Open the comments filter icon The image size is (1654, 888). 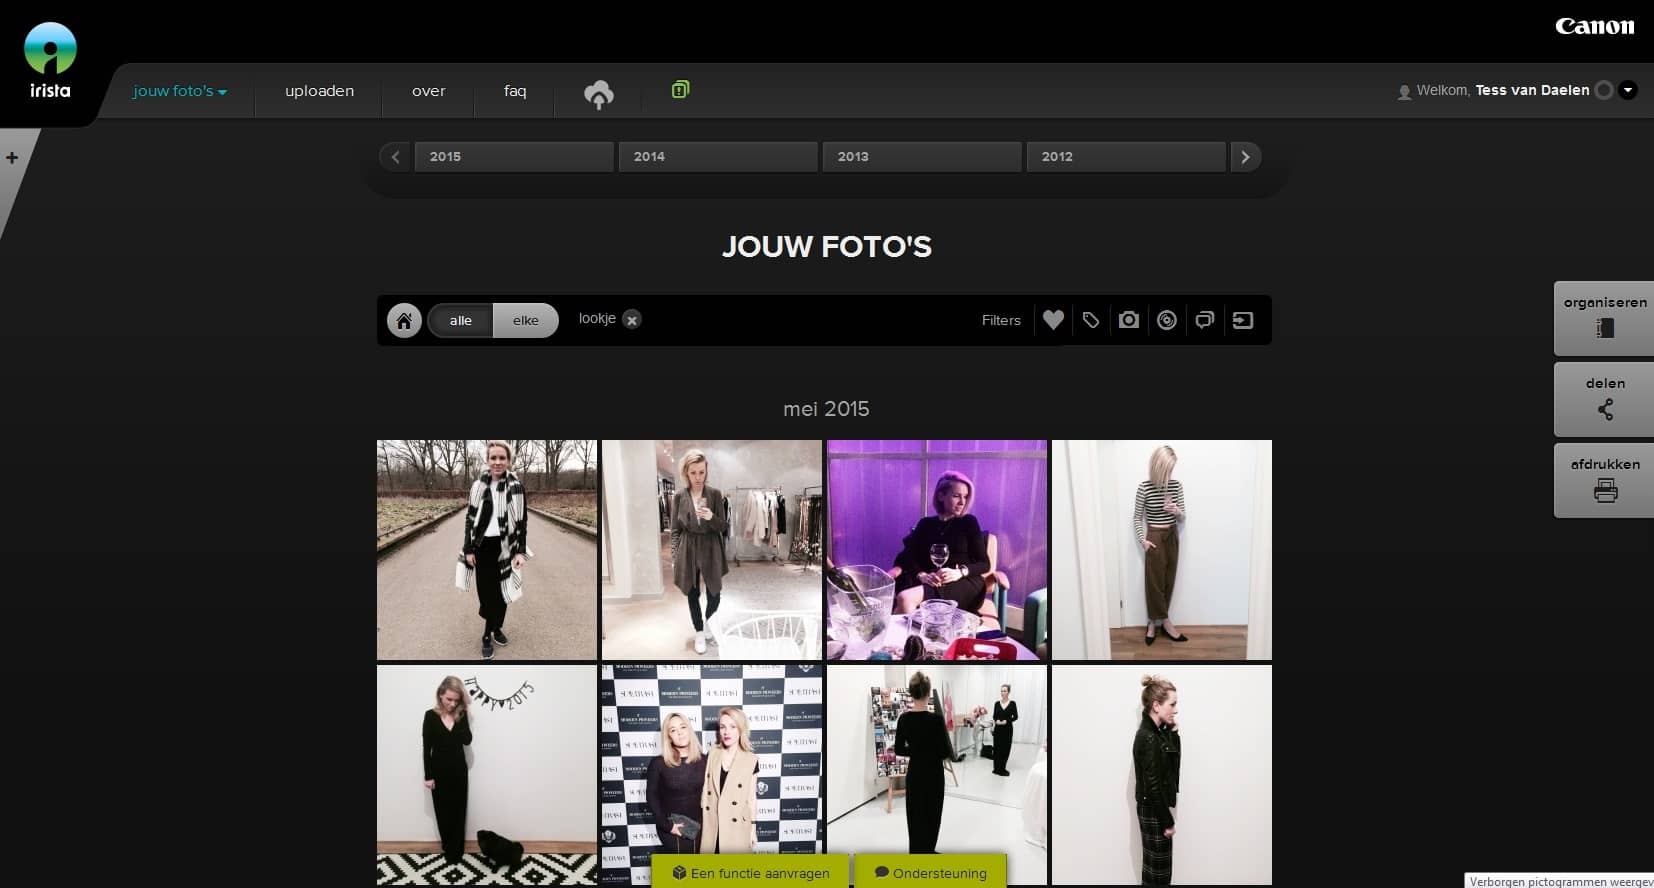pos(1205,320)
